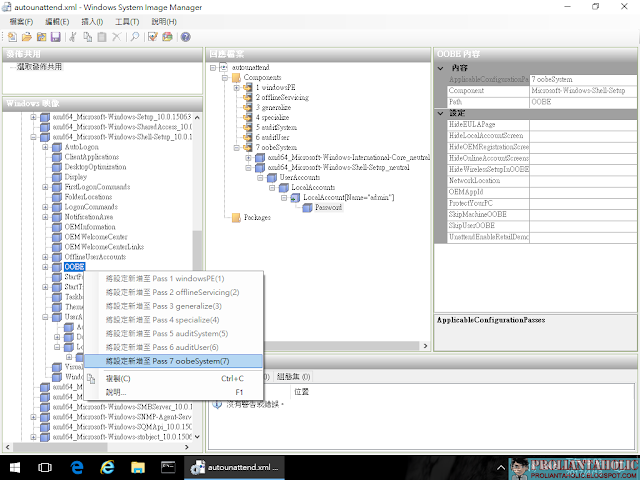Screen dimensions: 640x480
Task: Click the autounattend root file icon
Action: 224,67
